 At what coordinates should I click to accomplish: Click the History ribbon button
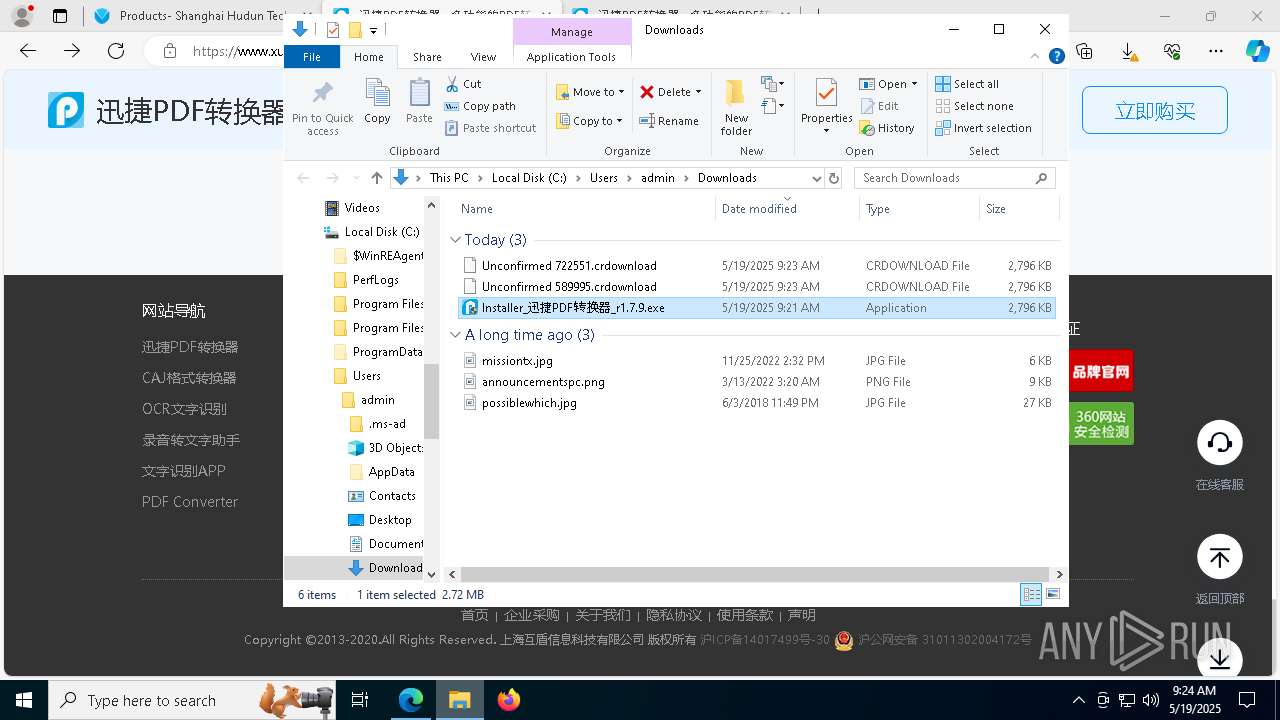pyautogui.click(x=887, y=128)
